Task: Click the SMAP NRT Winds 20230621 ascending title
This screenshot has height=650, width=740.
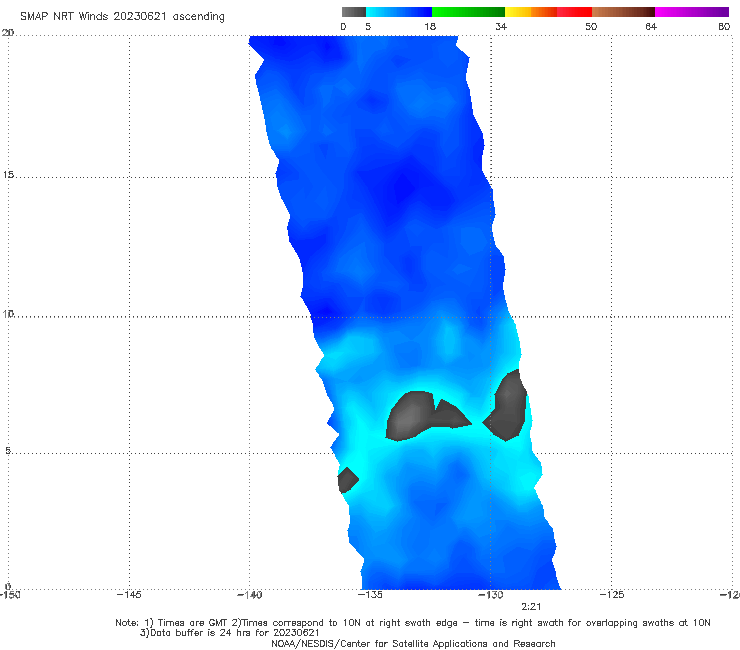Action: [x=122, y=17]
